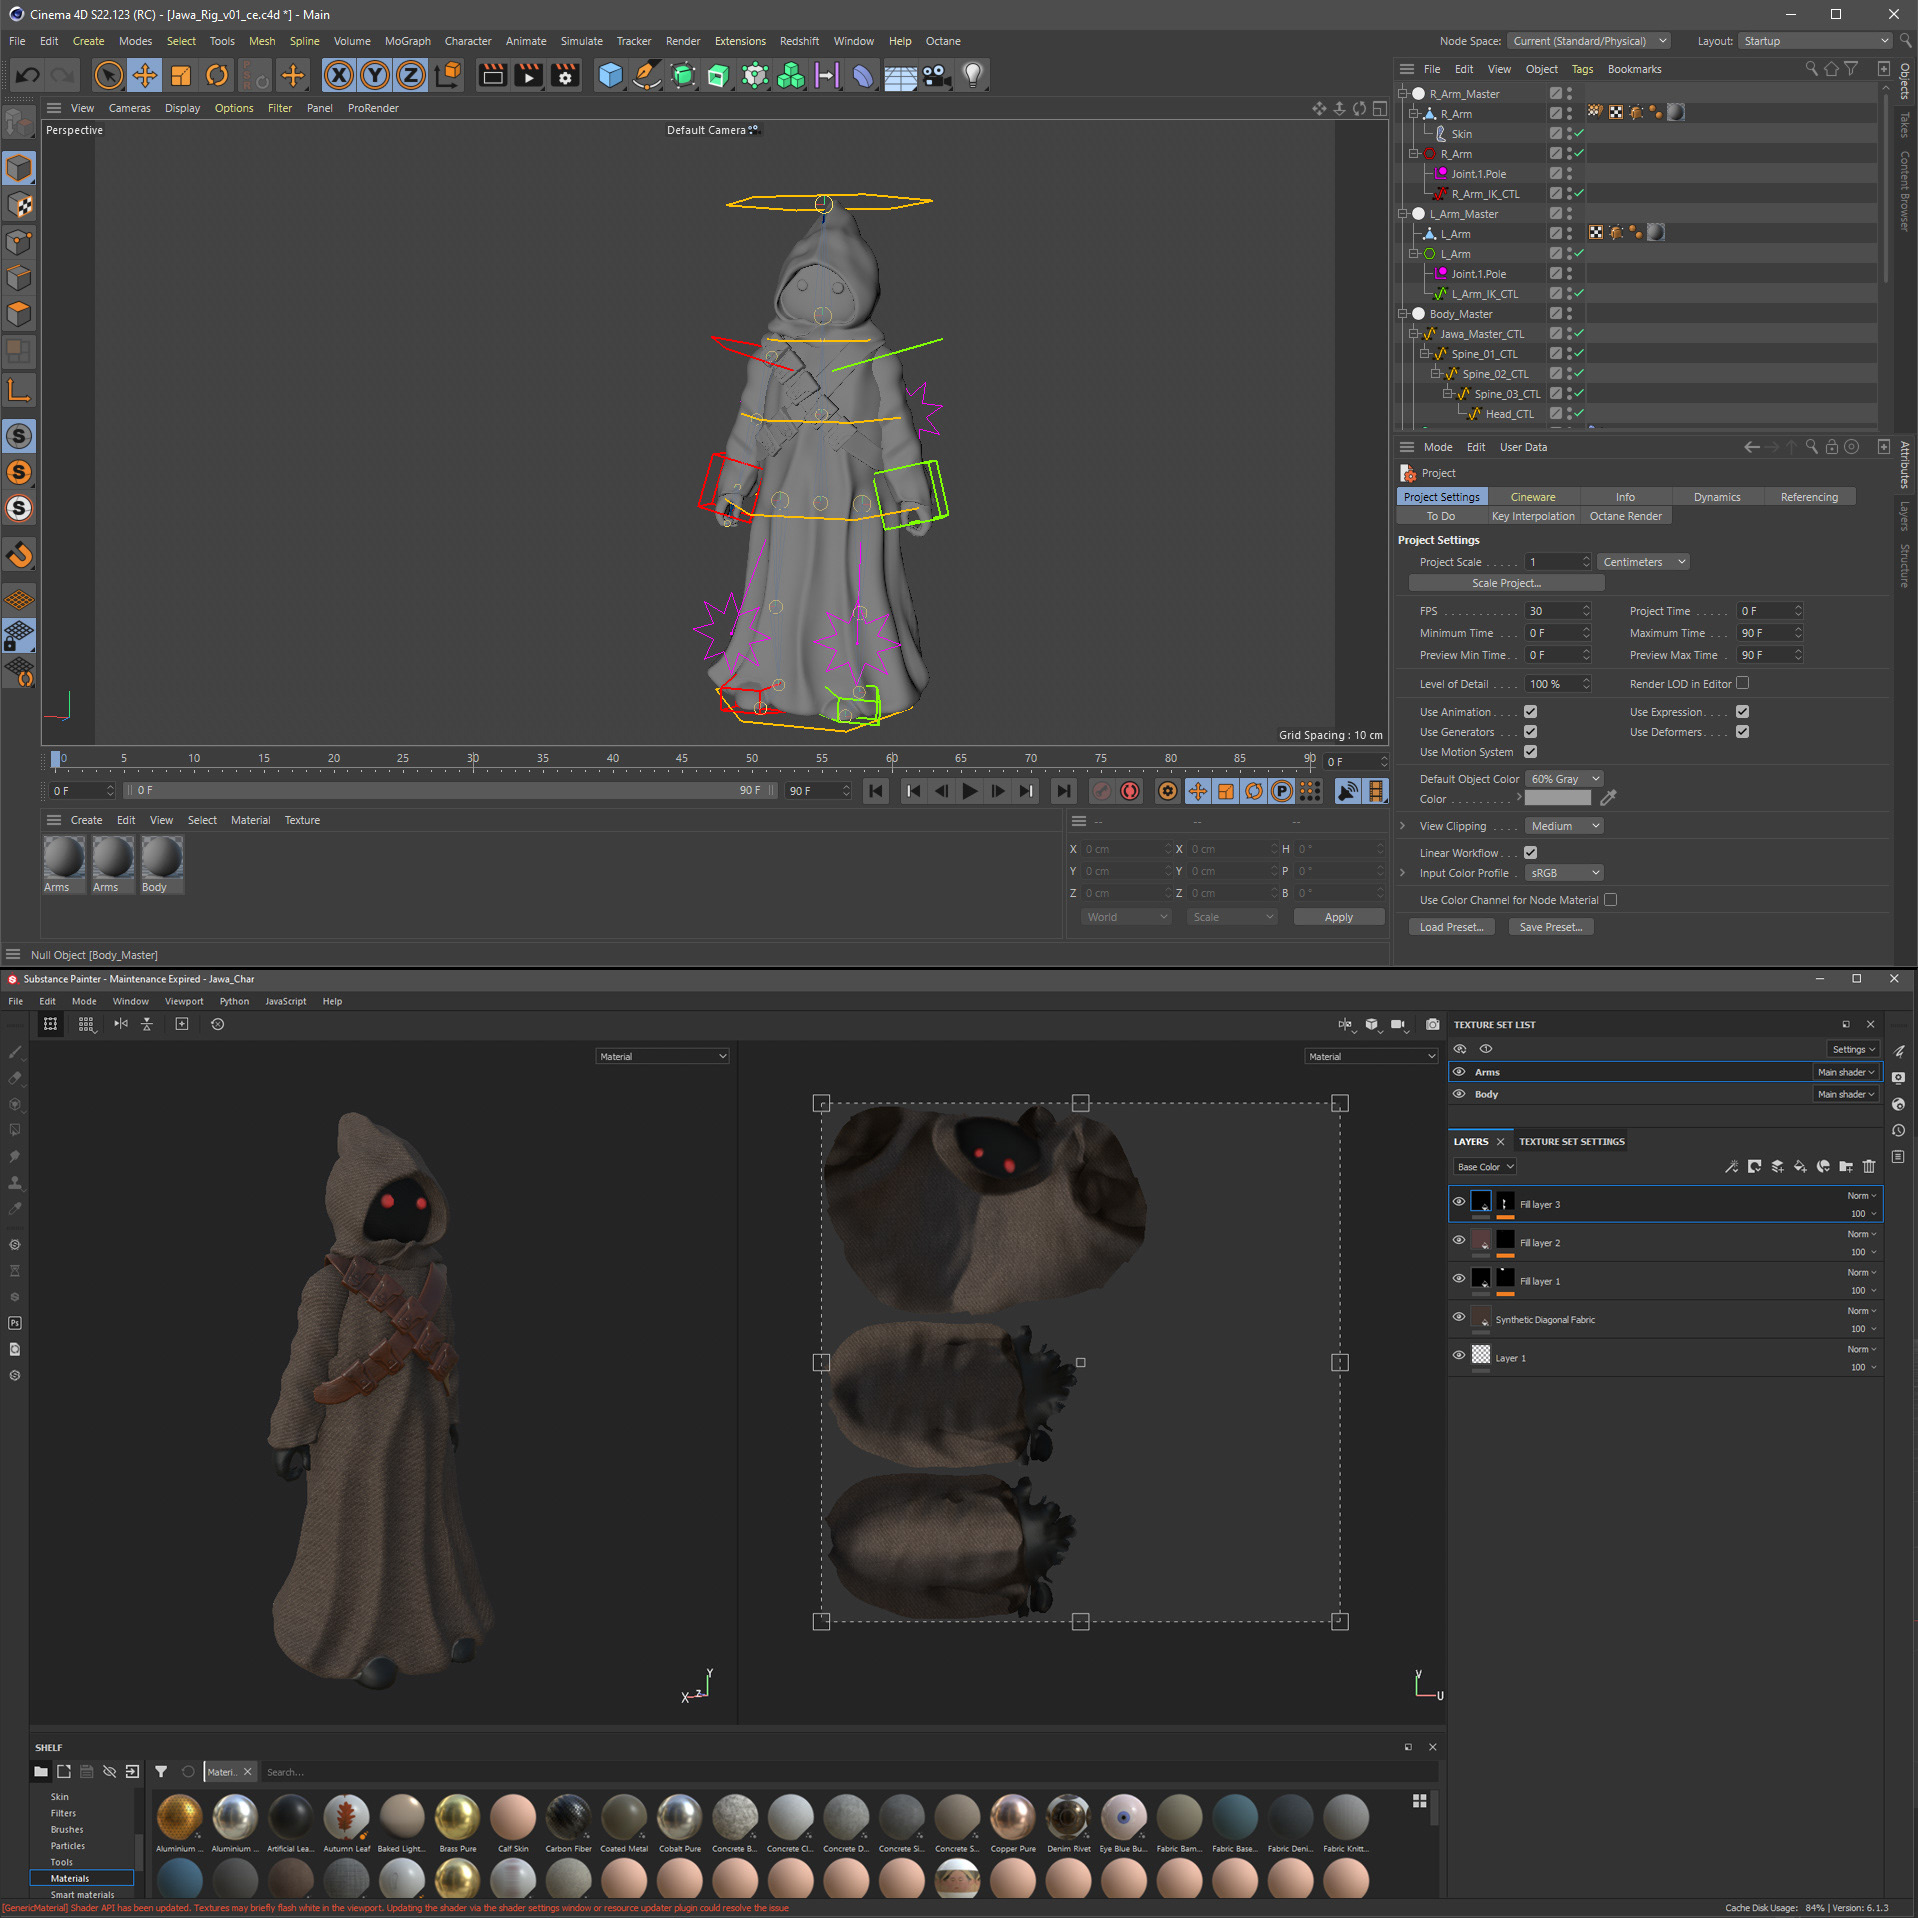This screenshot has width=1918, height=1918.
Task: Open the Base Color channel dropdown
Action: coord(1484,1167)
